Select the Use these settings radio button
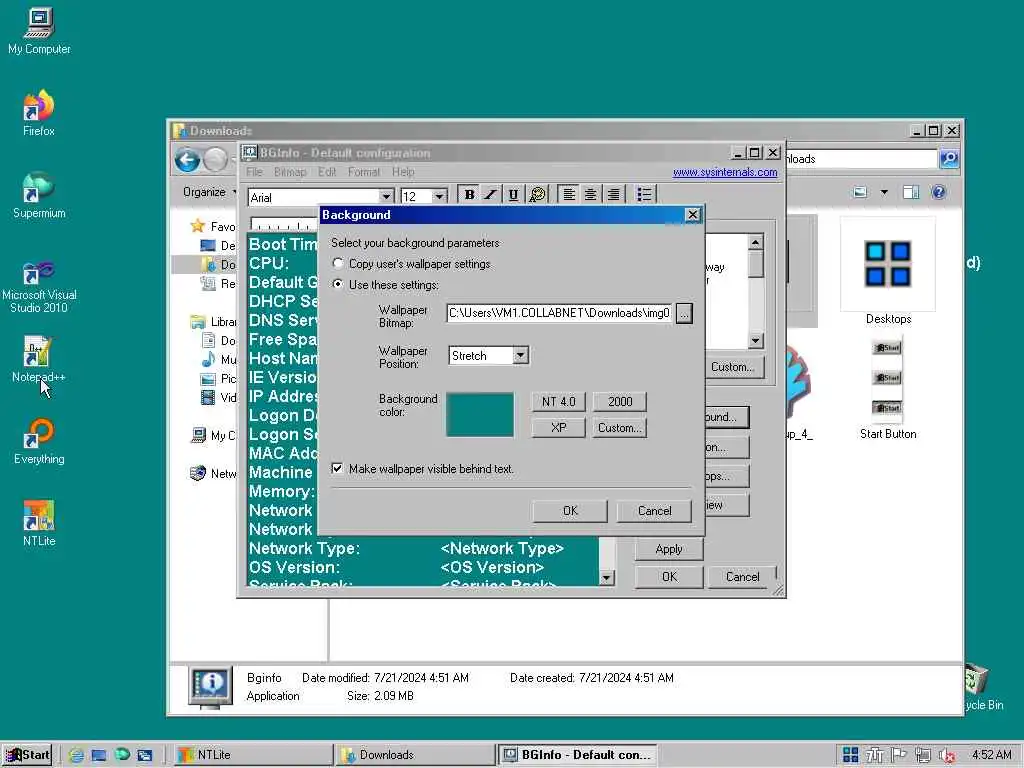The width and height of the screenshot is (1024, 768). pos(338,285)
